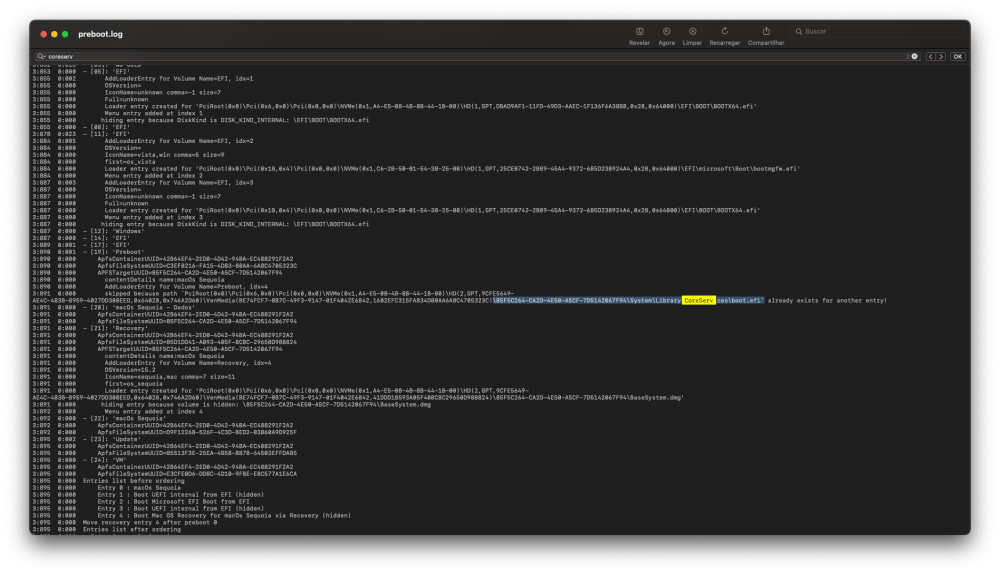The height and width of the screenshot is (574, 1000).
Task: Click 'Entries list after ordering' line
Action: pyautogui.click(x=132, y=529)
